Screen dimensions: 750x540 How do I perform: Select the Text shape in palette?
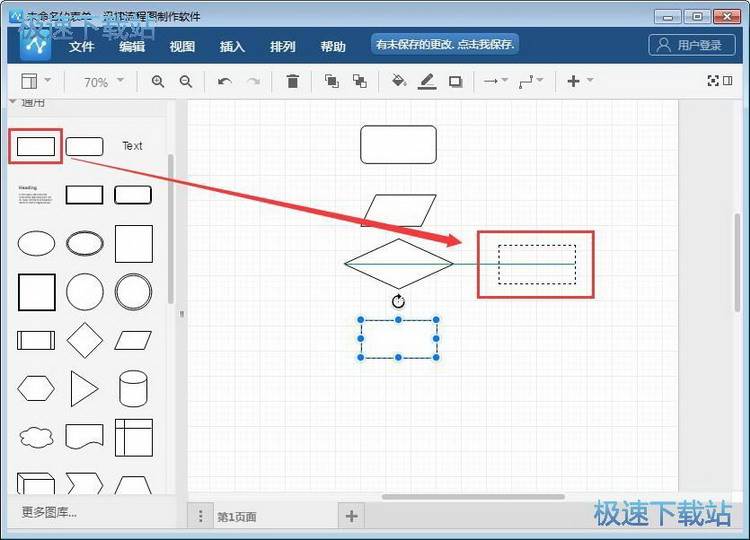132,146
